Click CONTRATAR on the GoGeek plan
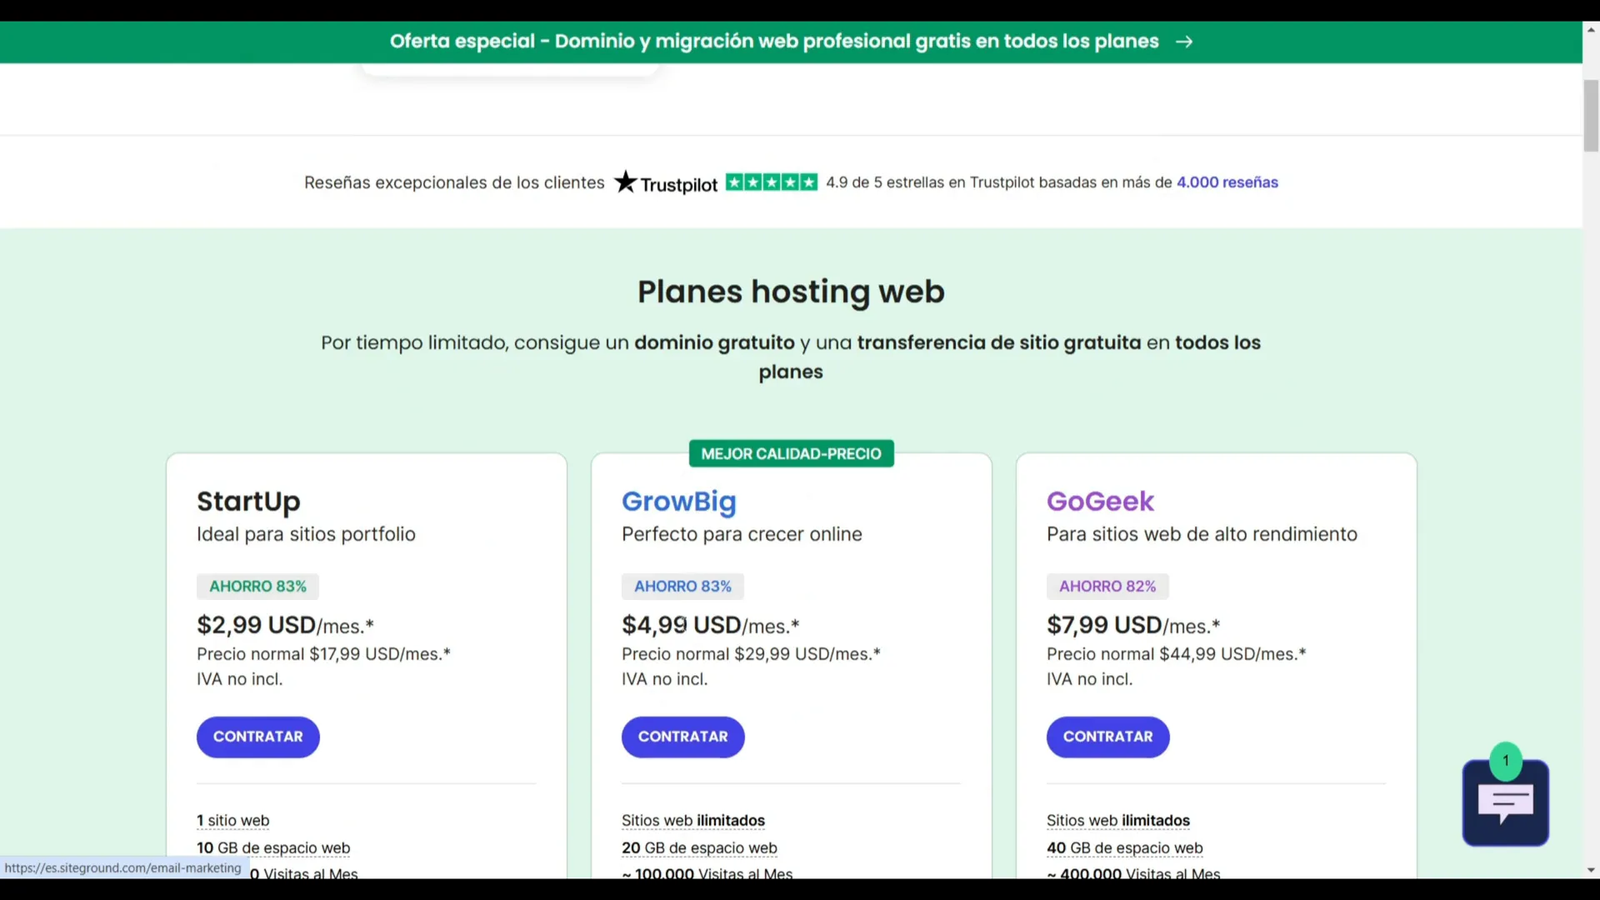The width and height of the screenshot is (1600, 900). [x=1107, y=736]
